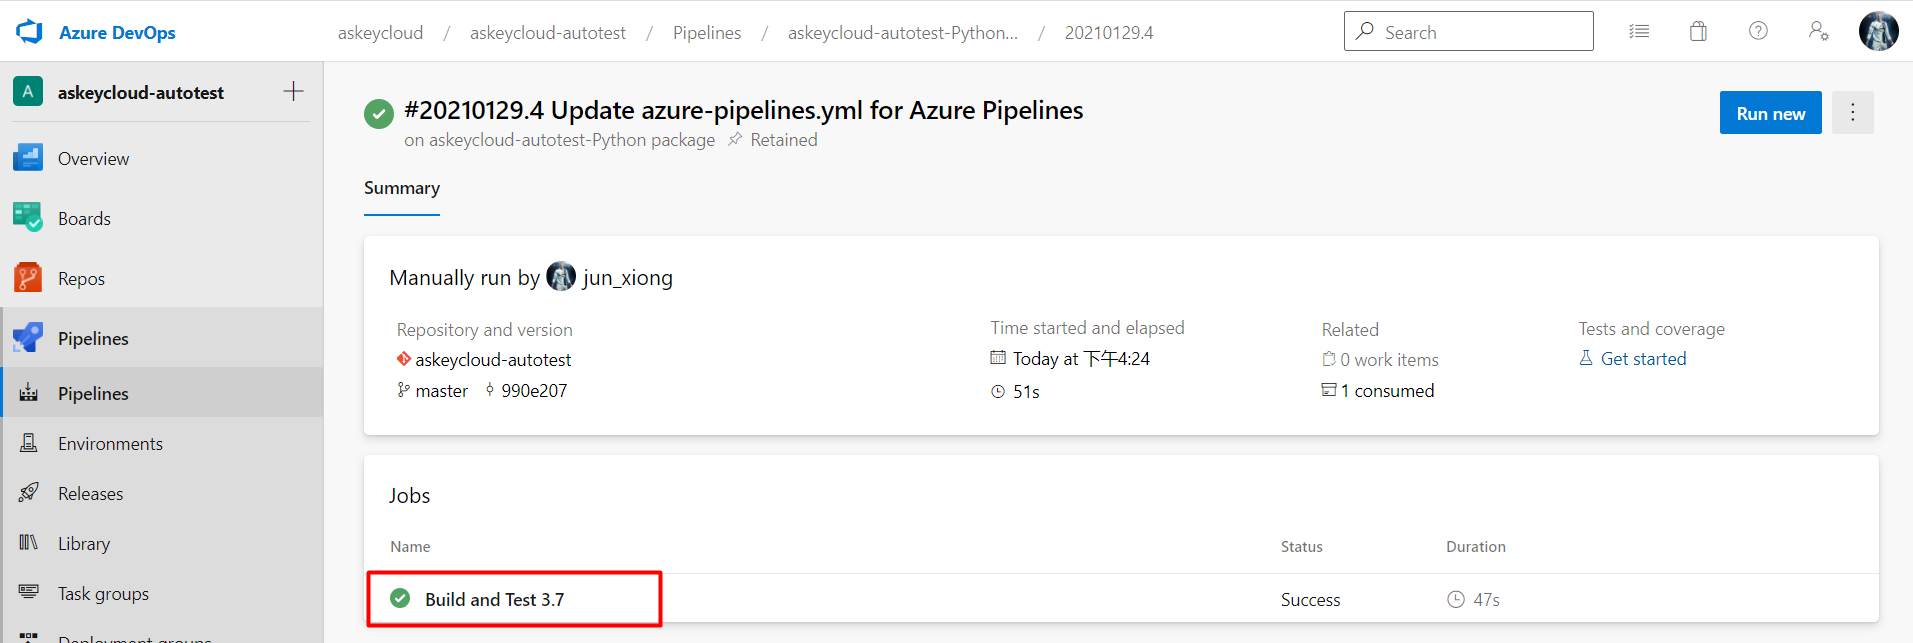This screenshot has width=1913, height=643.
Task: Open commit 990e207 link
Action: pos(534,391)
